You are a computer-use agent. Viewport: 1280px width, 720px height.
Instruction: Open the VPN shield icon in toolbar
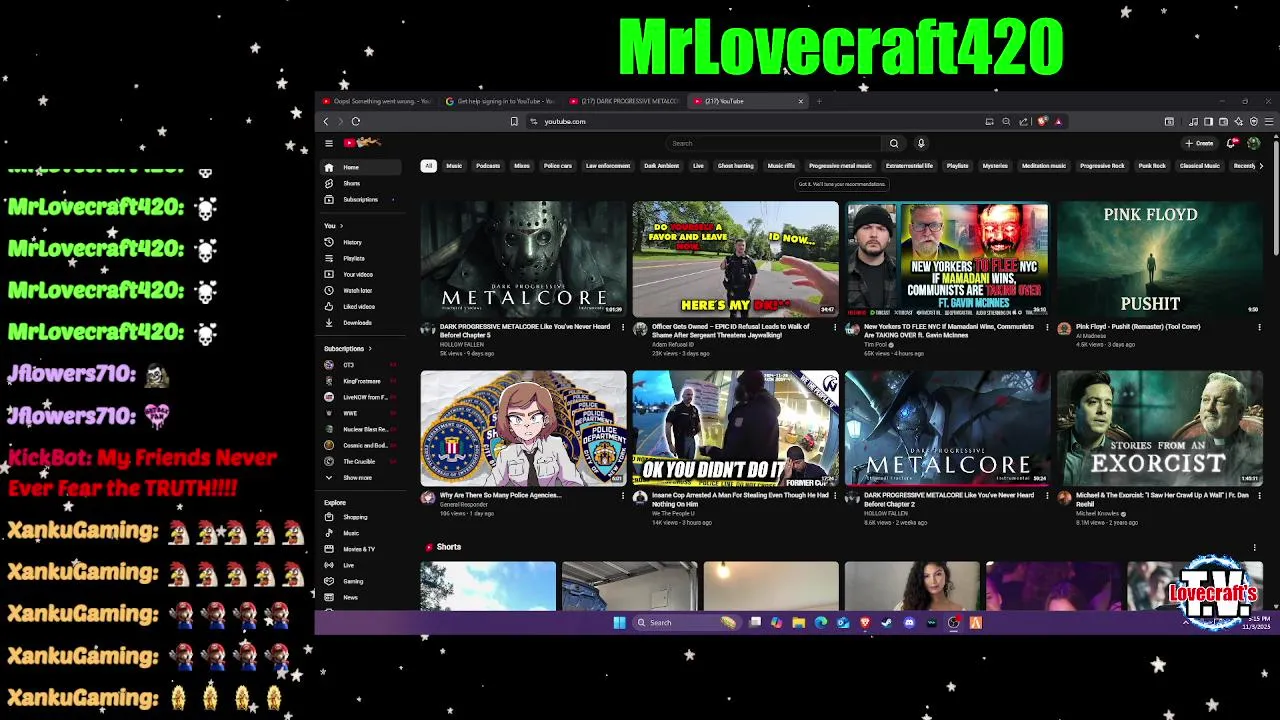click(x=1254, y=121)
